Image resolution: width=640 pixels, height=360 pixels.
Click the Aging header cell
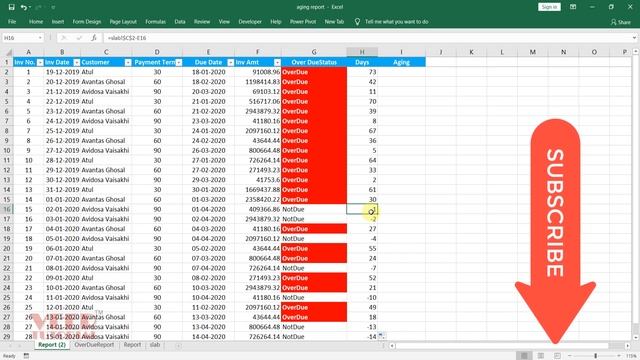[x=401, y=62]
